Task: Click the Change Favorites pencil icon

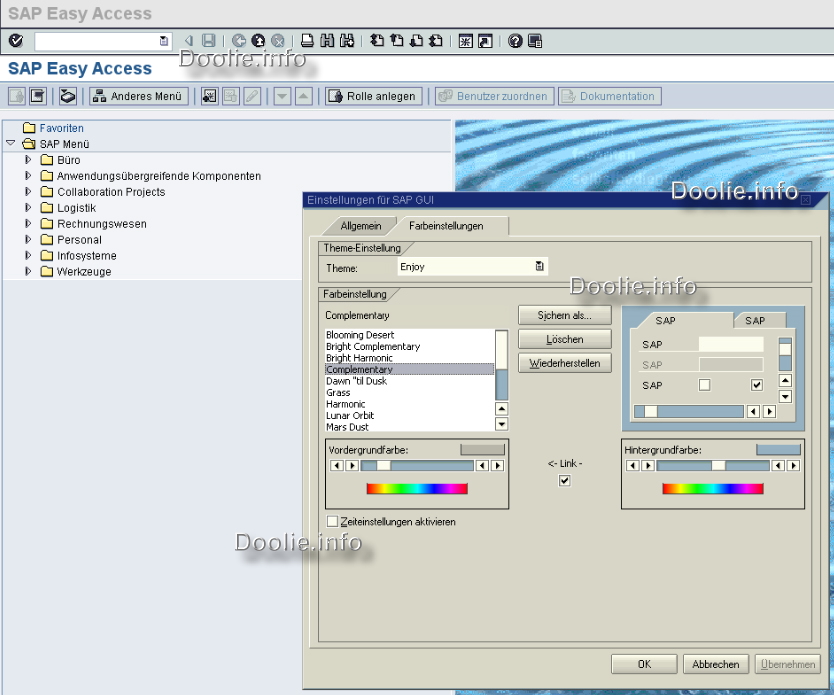Action: click(252, 96)
